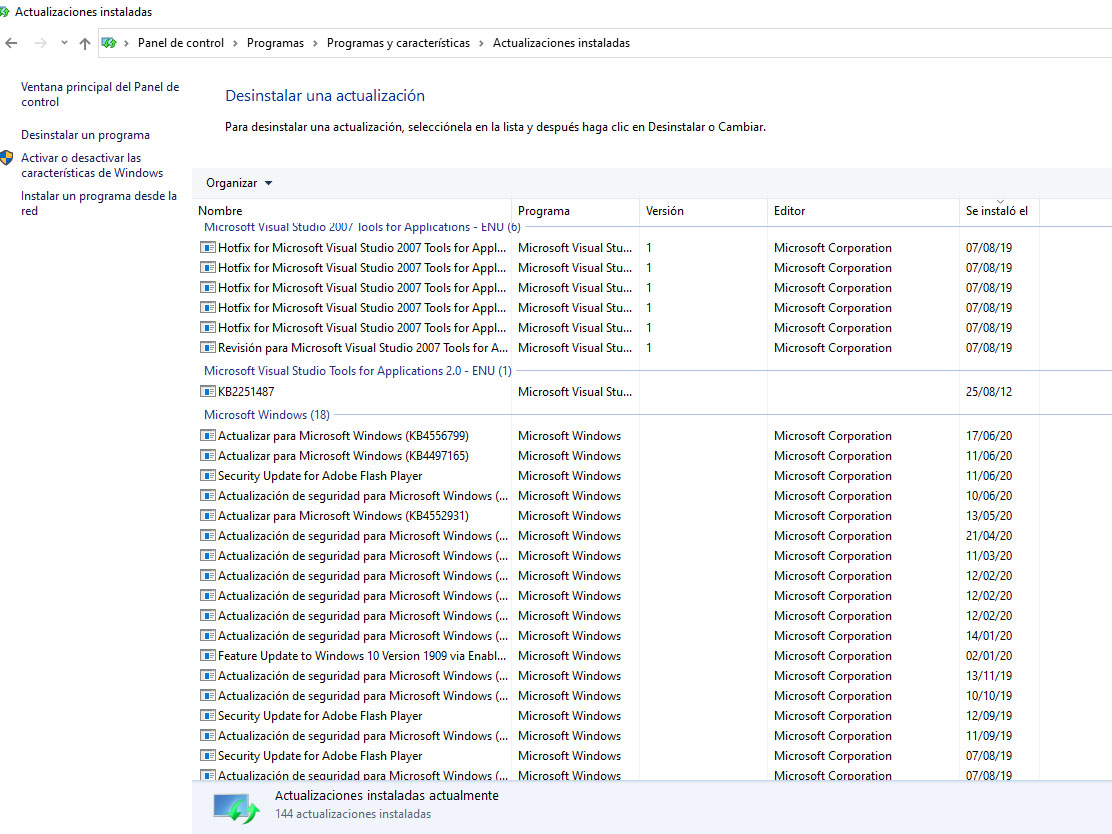Open the Organizar dropdown menu
This screenshot has width=1112, height=834.
coord(239,183)
